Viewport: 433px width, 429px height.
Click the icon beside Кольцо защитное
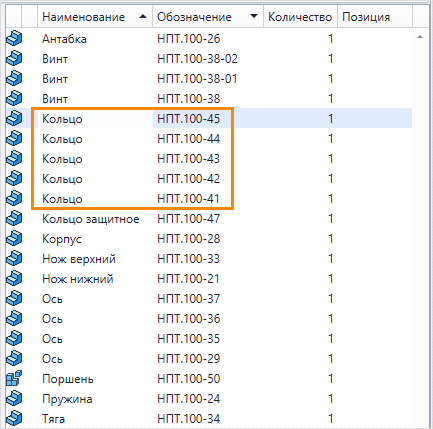click(14, 219)
